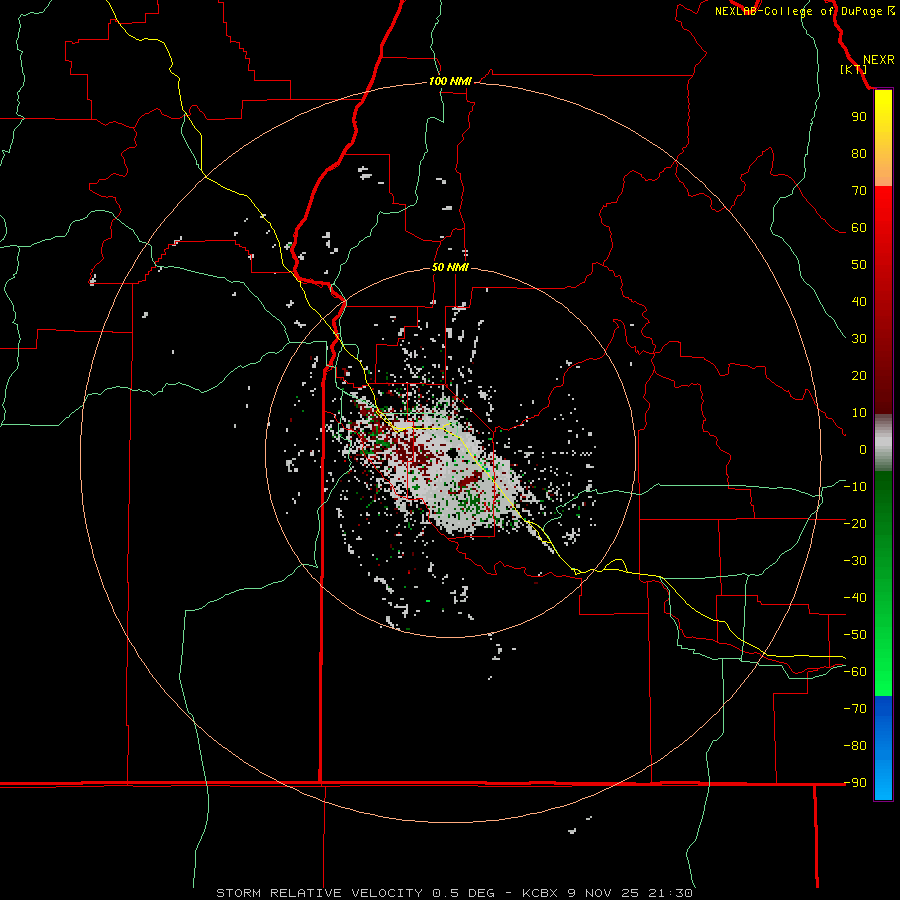Click the 0.5 DEG elevation text
Image resolution: width=900 pixels, height=900 pixels.
463,893
